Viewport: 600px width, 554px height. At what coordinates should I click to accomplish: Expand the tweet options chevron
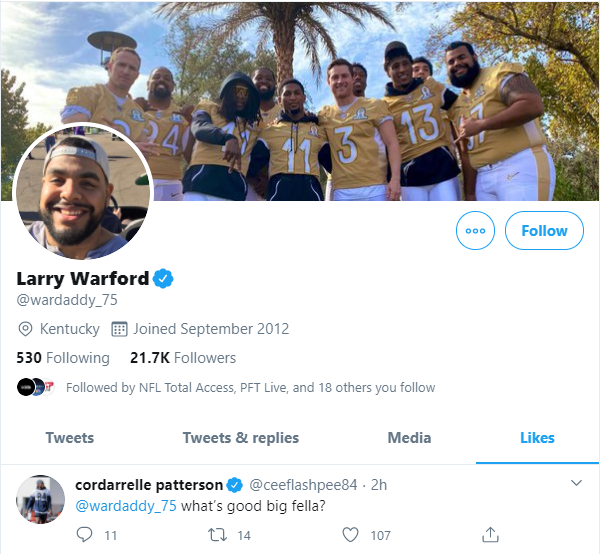coord(576,484)
